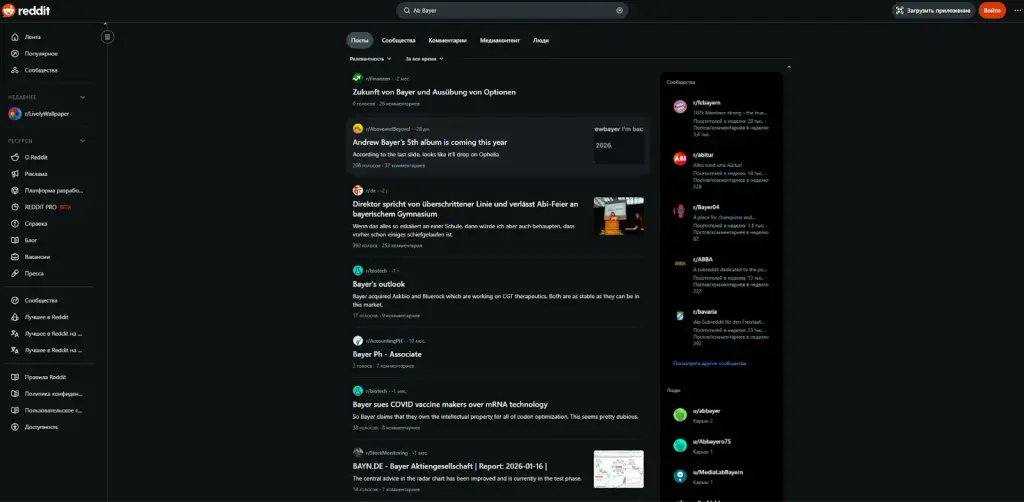The image size is (1024, 502).
Task: Click the r/biotech label on Bayer's outlook
Action: tap(377, 271)
